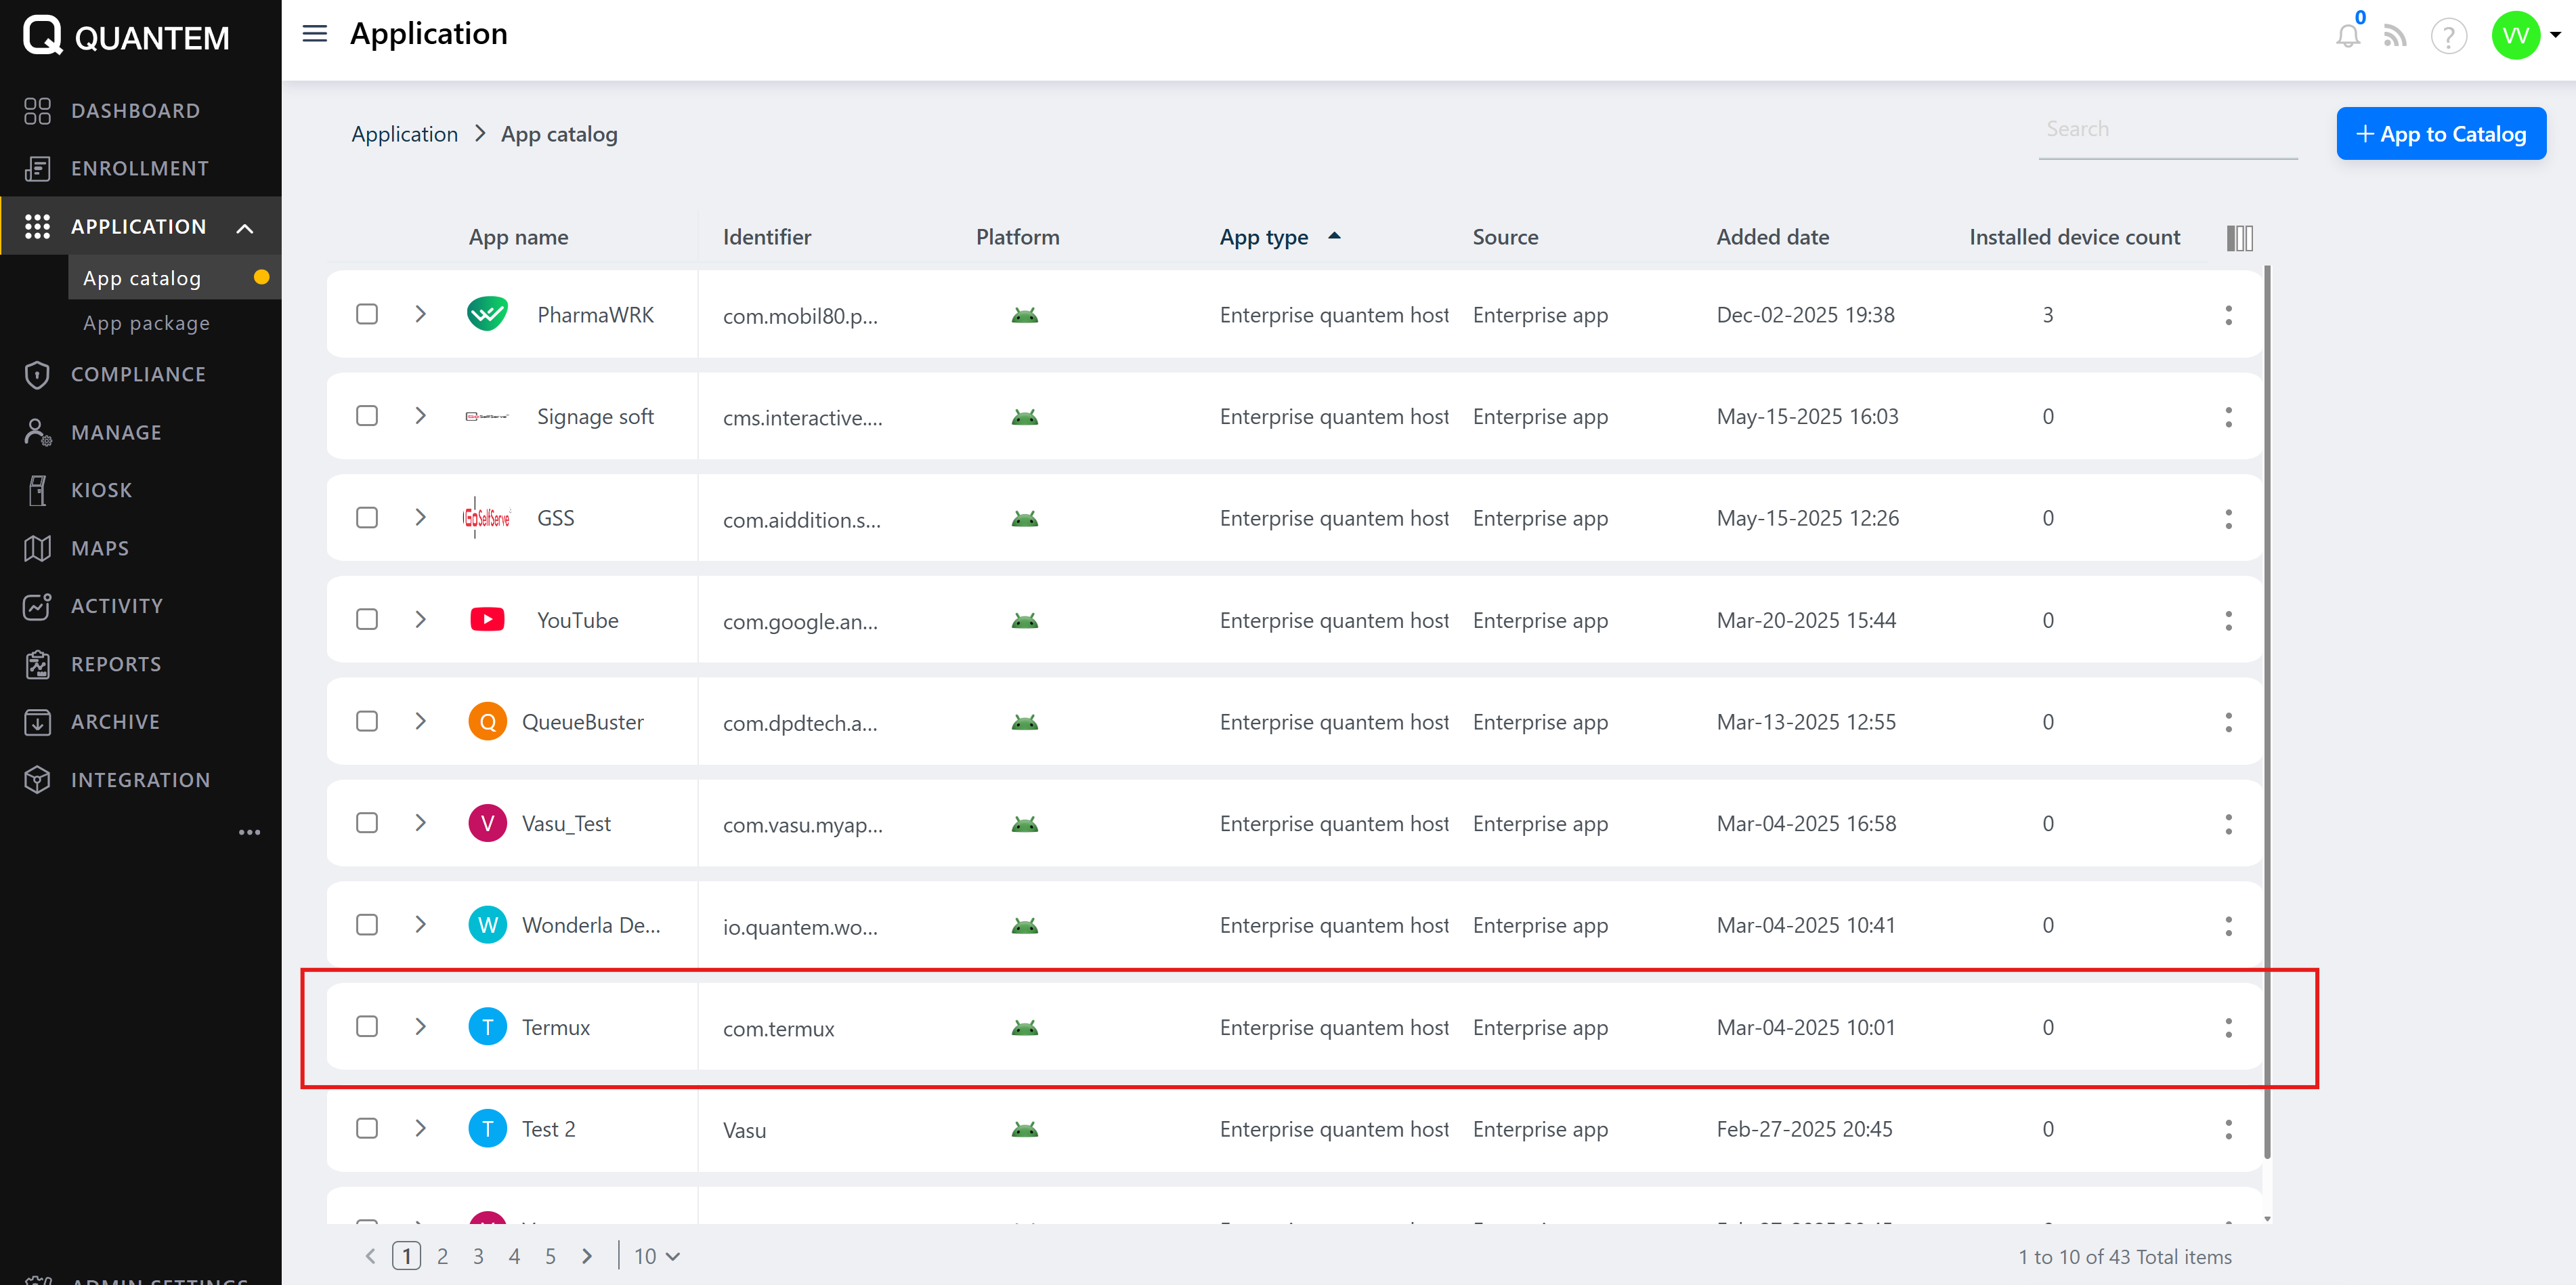Collapse the APPLICATION sidebar section
This screenshot has width=2576, height=1285.
pyautogui.click(x=245, y=228)
